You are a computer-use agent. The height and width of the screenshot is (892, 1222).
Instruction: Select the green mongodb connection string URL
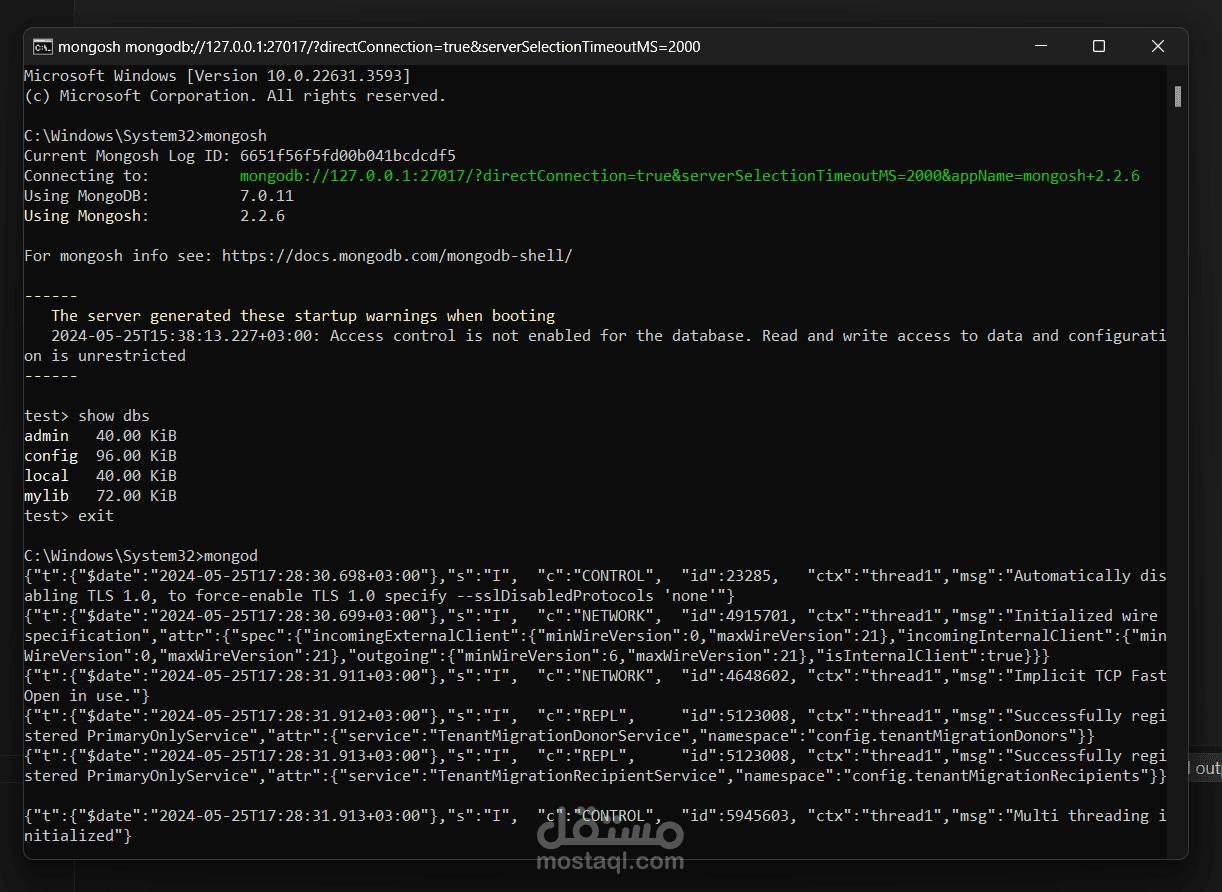pos(690,175)
